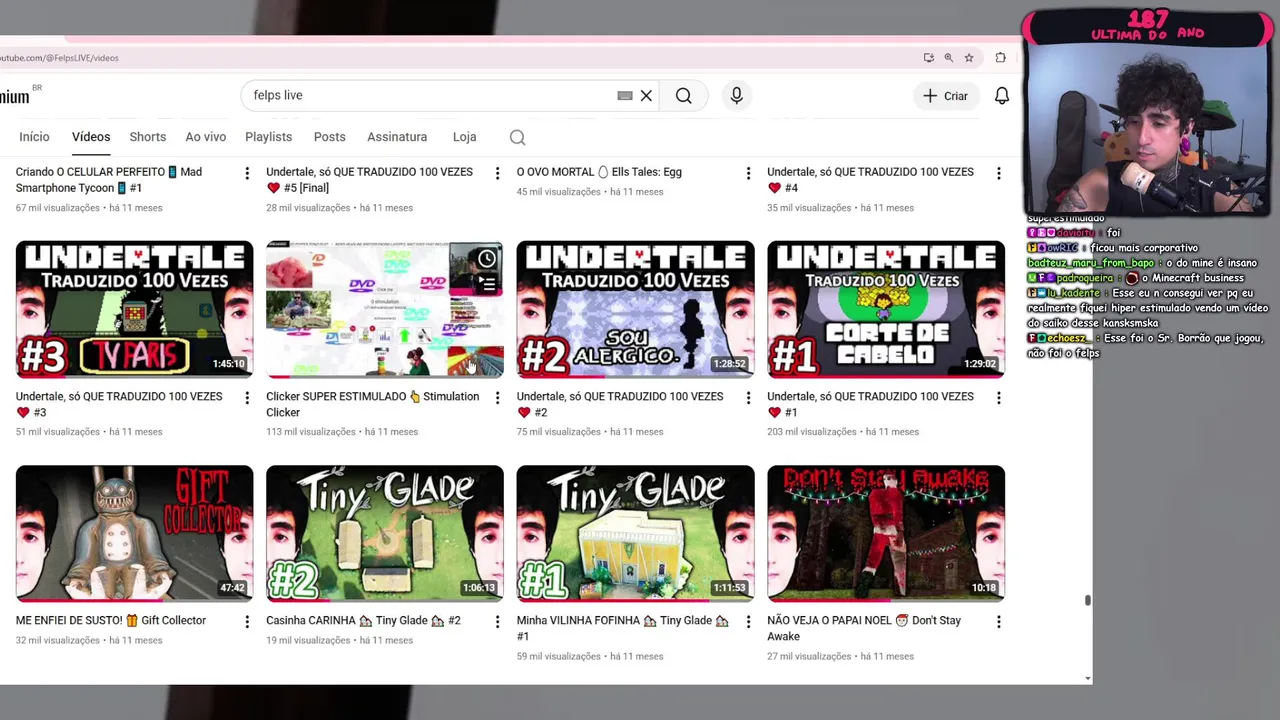Open more options for Undertale #4 video

coord(998,173)
